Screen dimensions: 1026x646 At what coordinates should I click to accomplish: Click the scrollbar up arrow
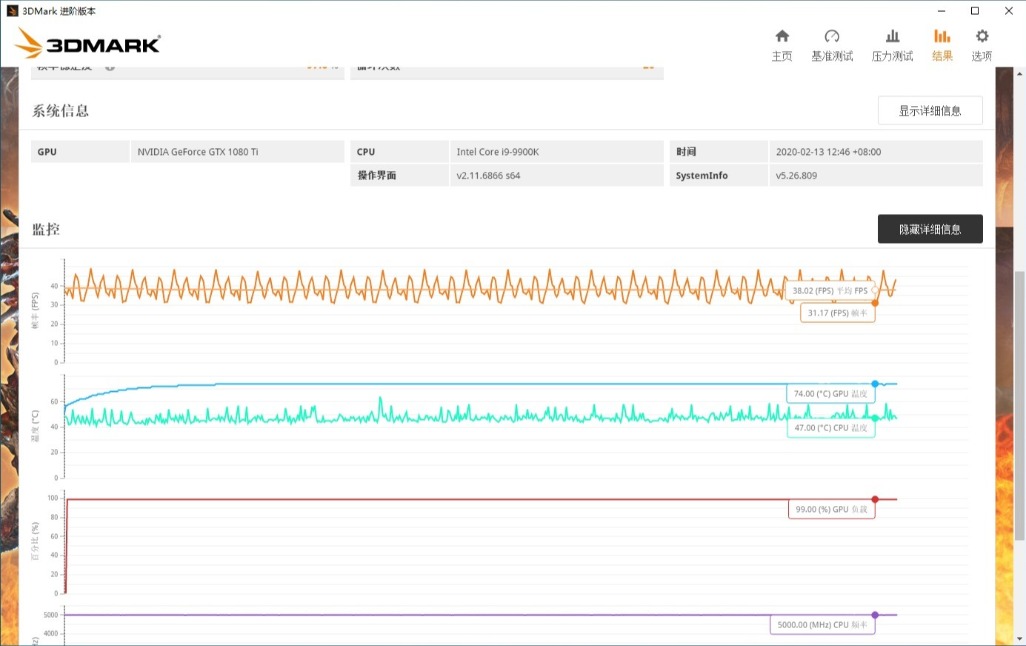click(x=1019, y=70)
